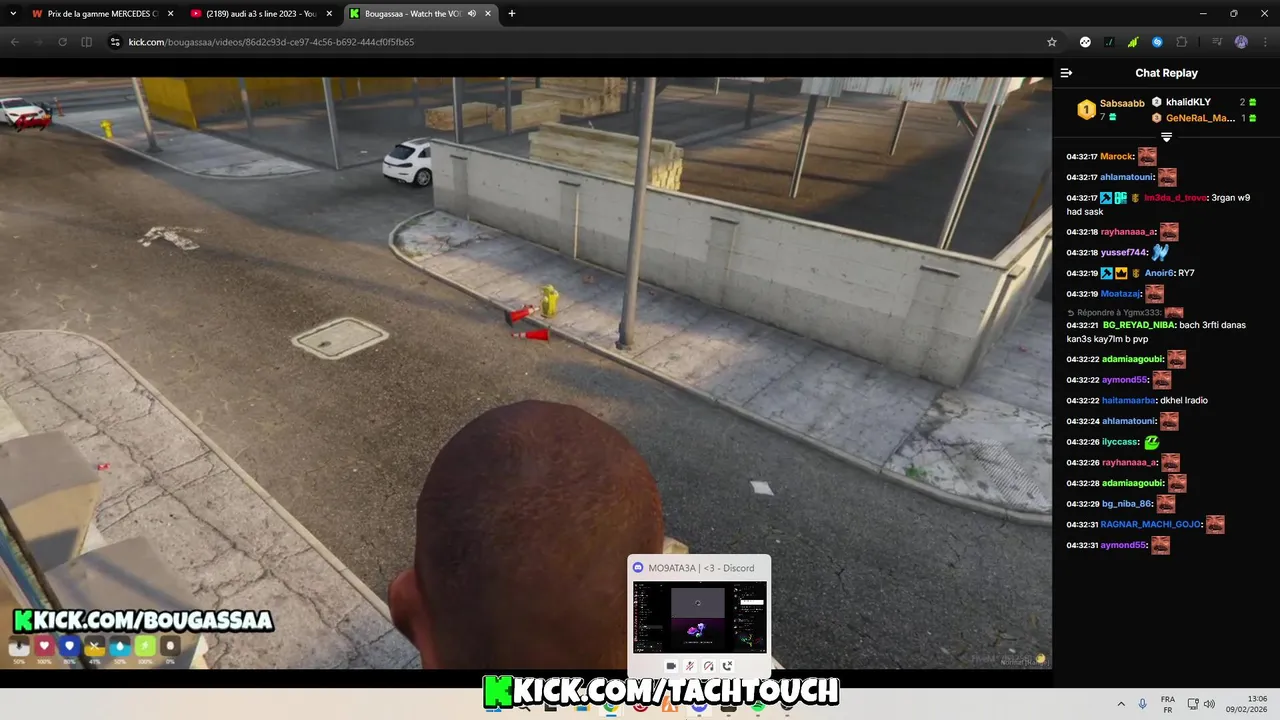This screenshot has height=720, width=1280.
Task: Open the network status tray icon
Action: click(x=1192, y=704)
